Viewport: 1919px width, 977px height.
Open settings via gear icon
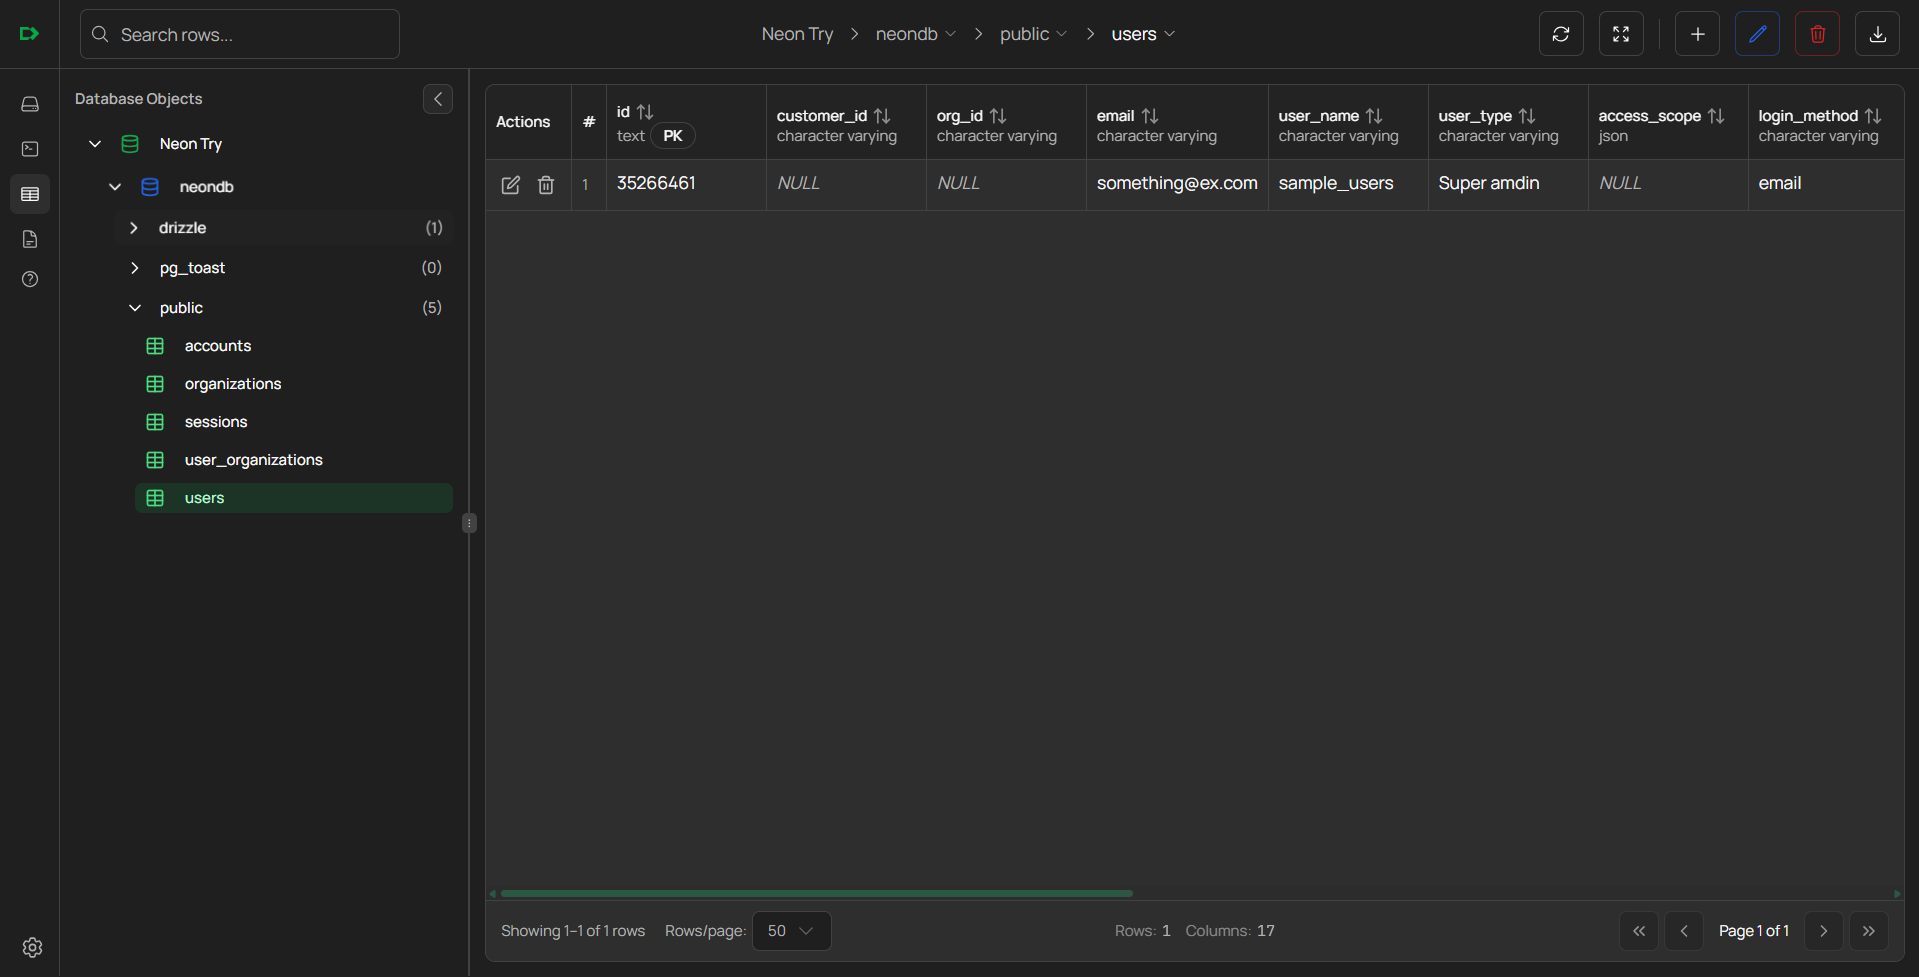click(x=31, y=947)
